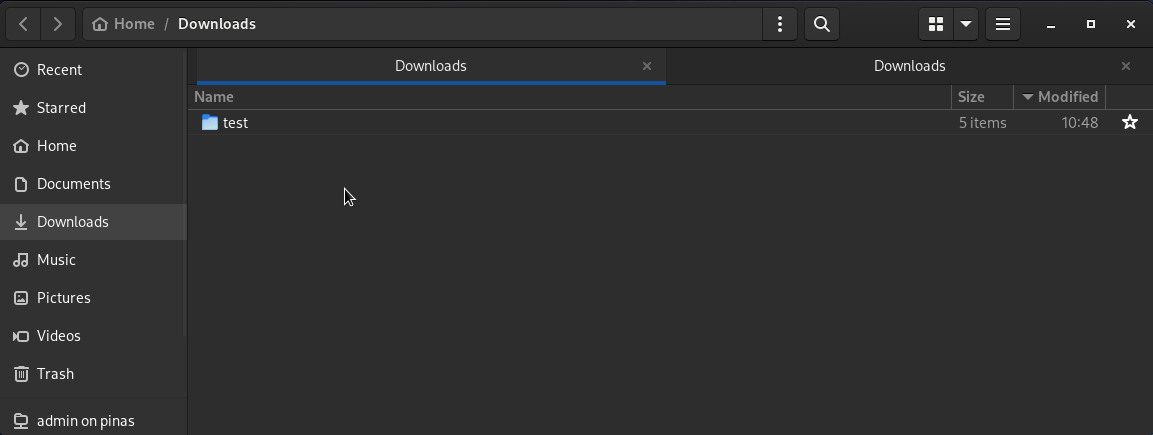Select the test folder icon

[210, 123]
